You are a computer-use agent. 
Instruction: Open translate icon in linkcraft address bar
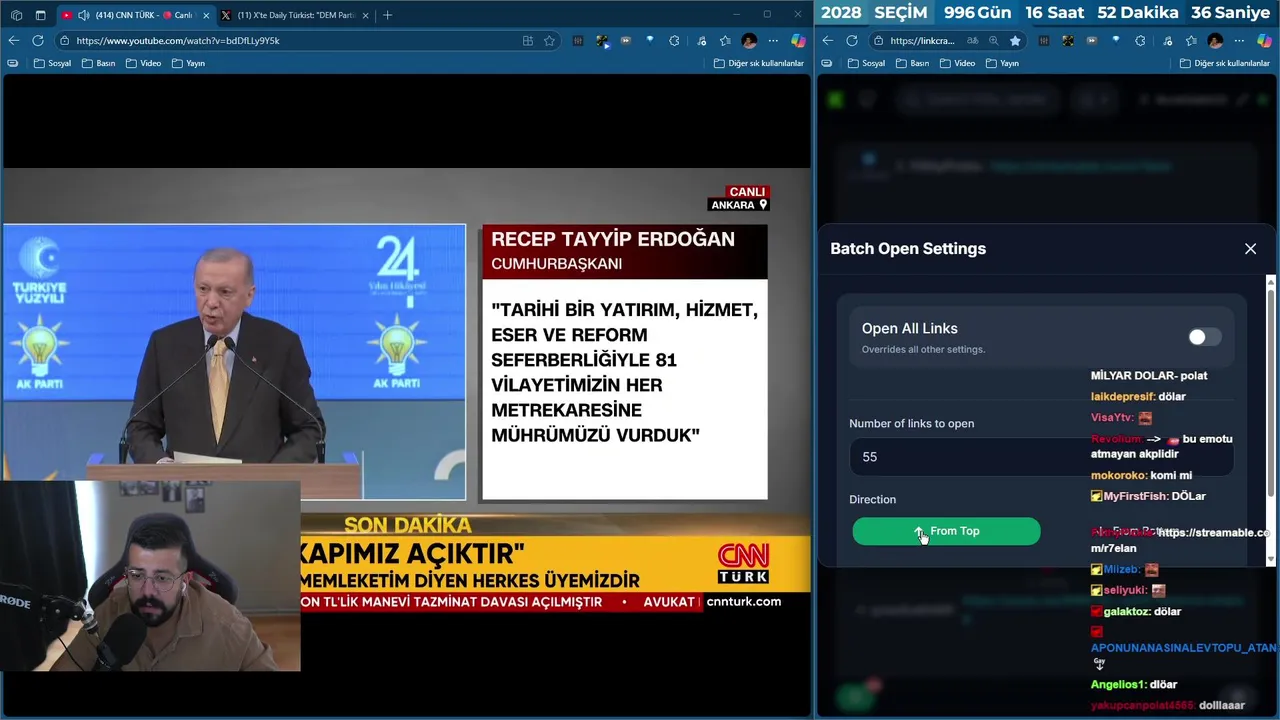(x=973, y=41)
